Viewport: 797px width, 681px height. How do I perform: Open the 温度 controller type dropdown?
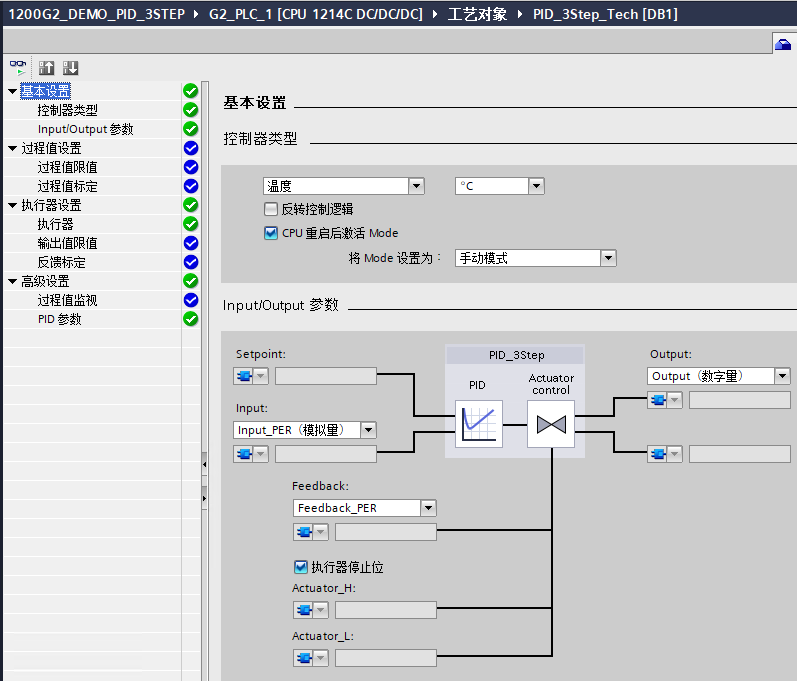416,186
